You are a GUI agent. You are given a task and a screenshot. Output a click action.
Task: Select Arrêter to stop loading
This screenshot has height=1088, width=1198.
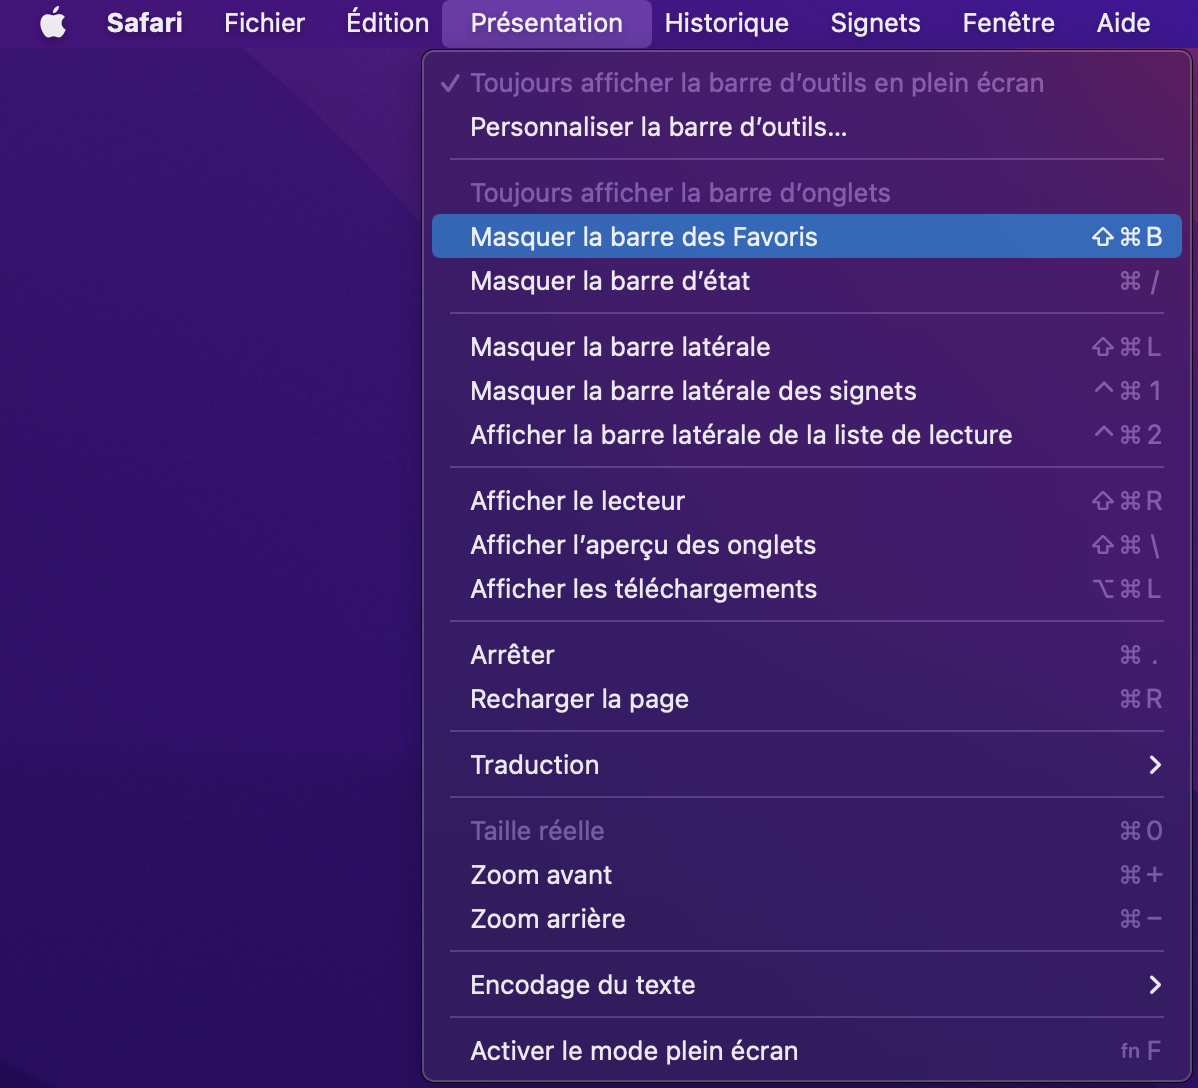pyautogui.click(x=807, y=655)
